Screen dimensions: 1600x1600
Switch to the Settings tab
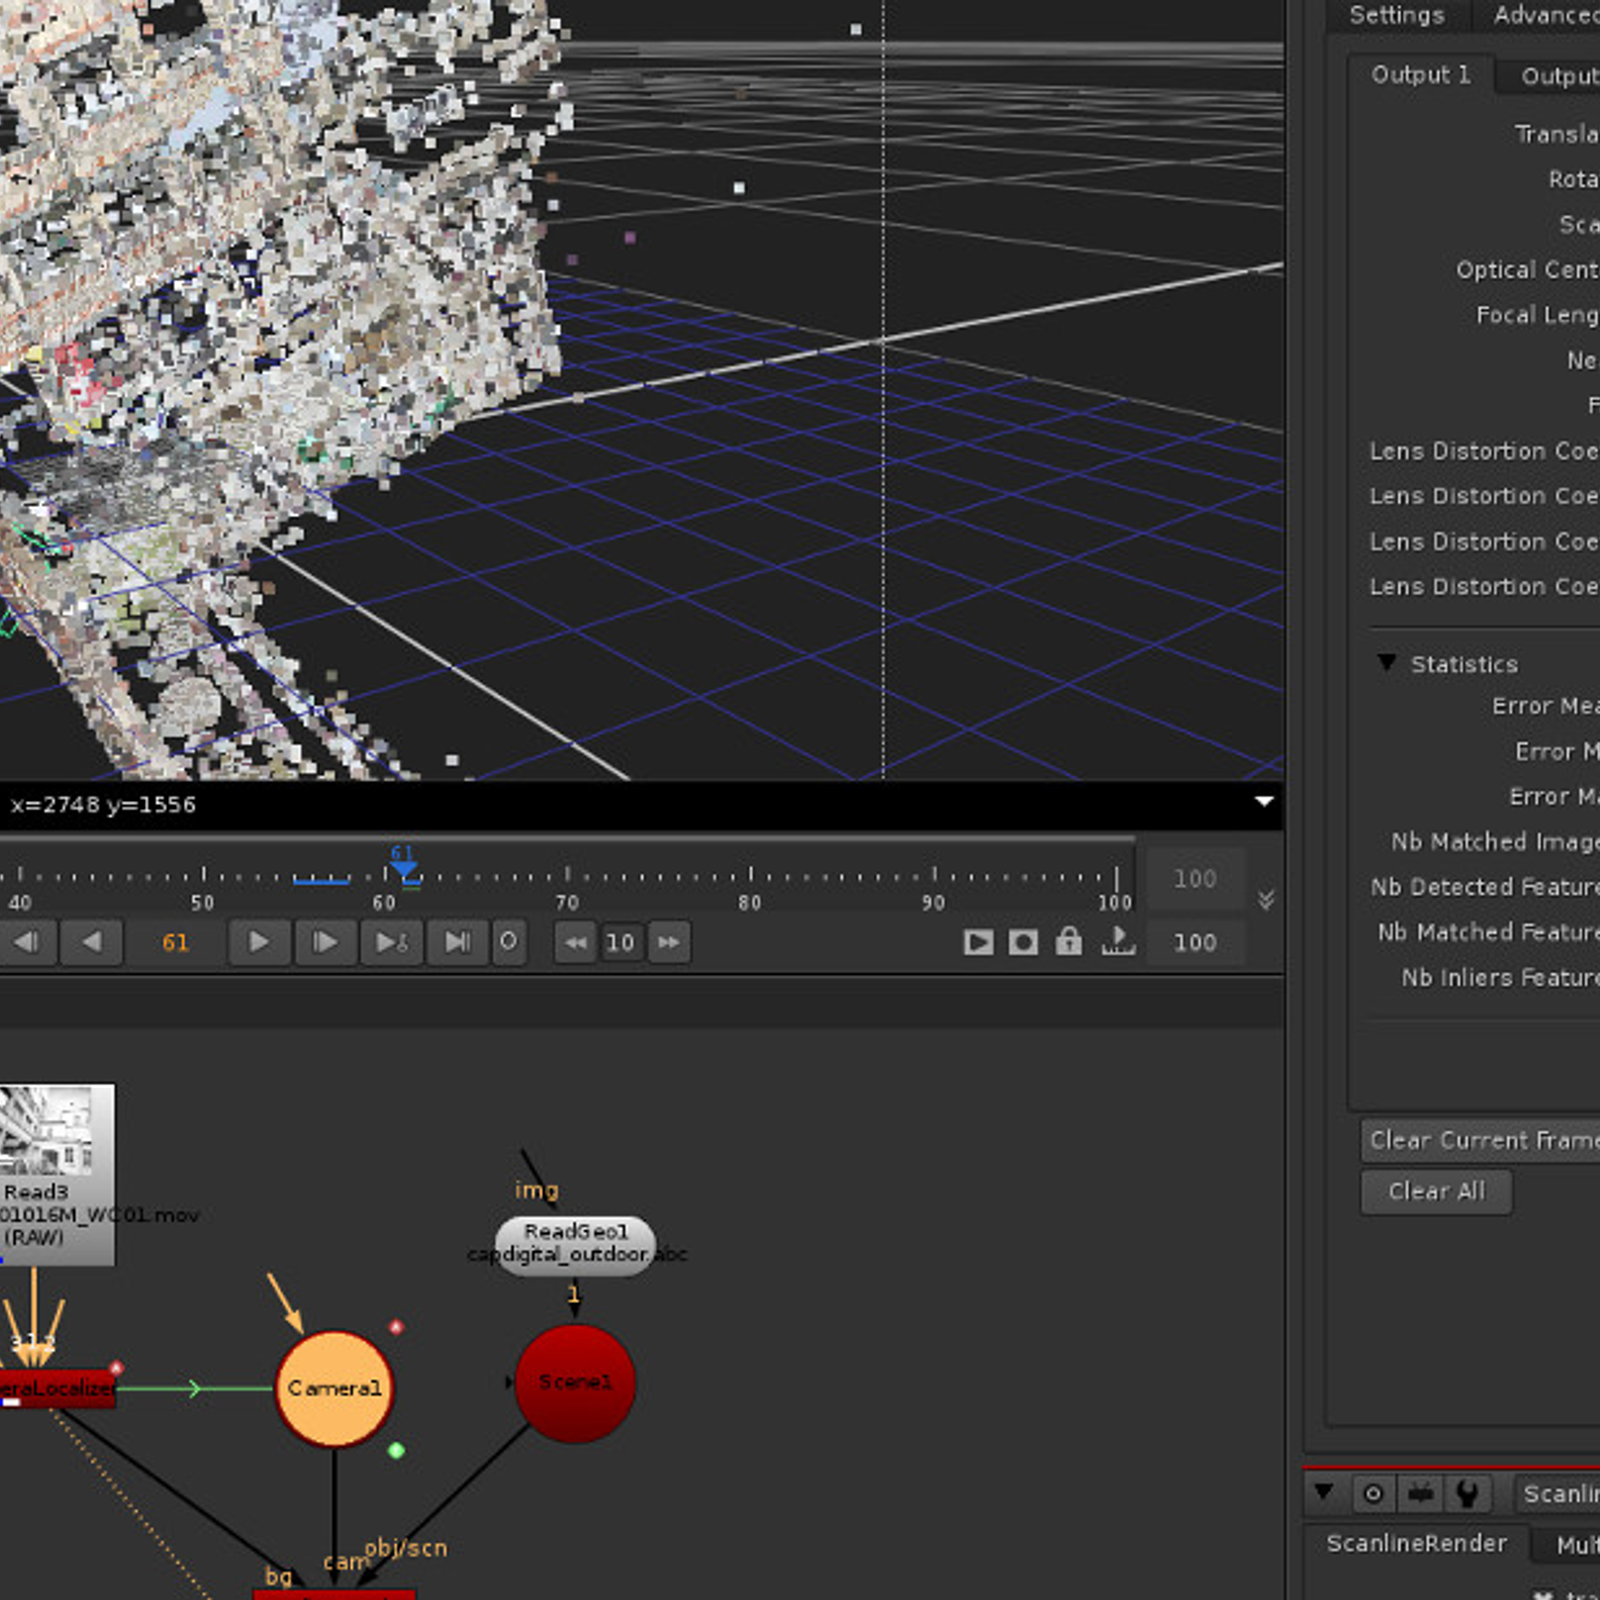coord(1396,15)
